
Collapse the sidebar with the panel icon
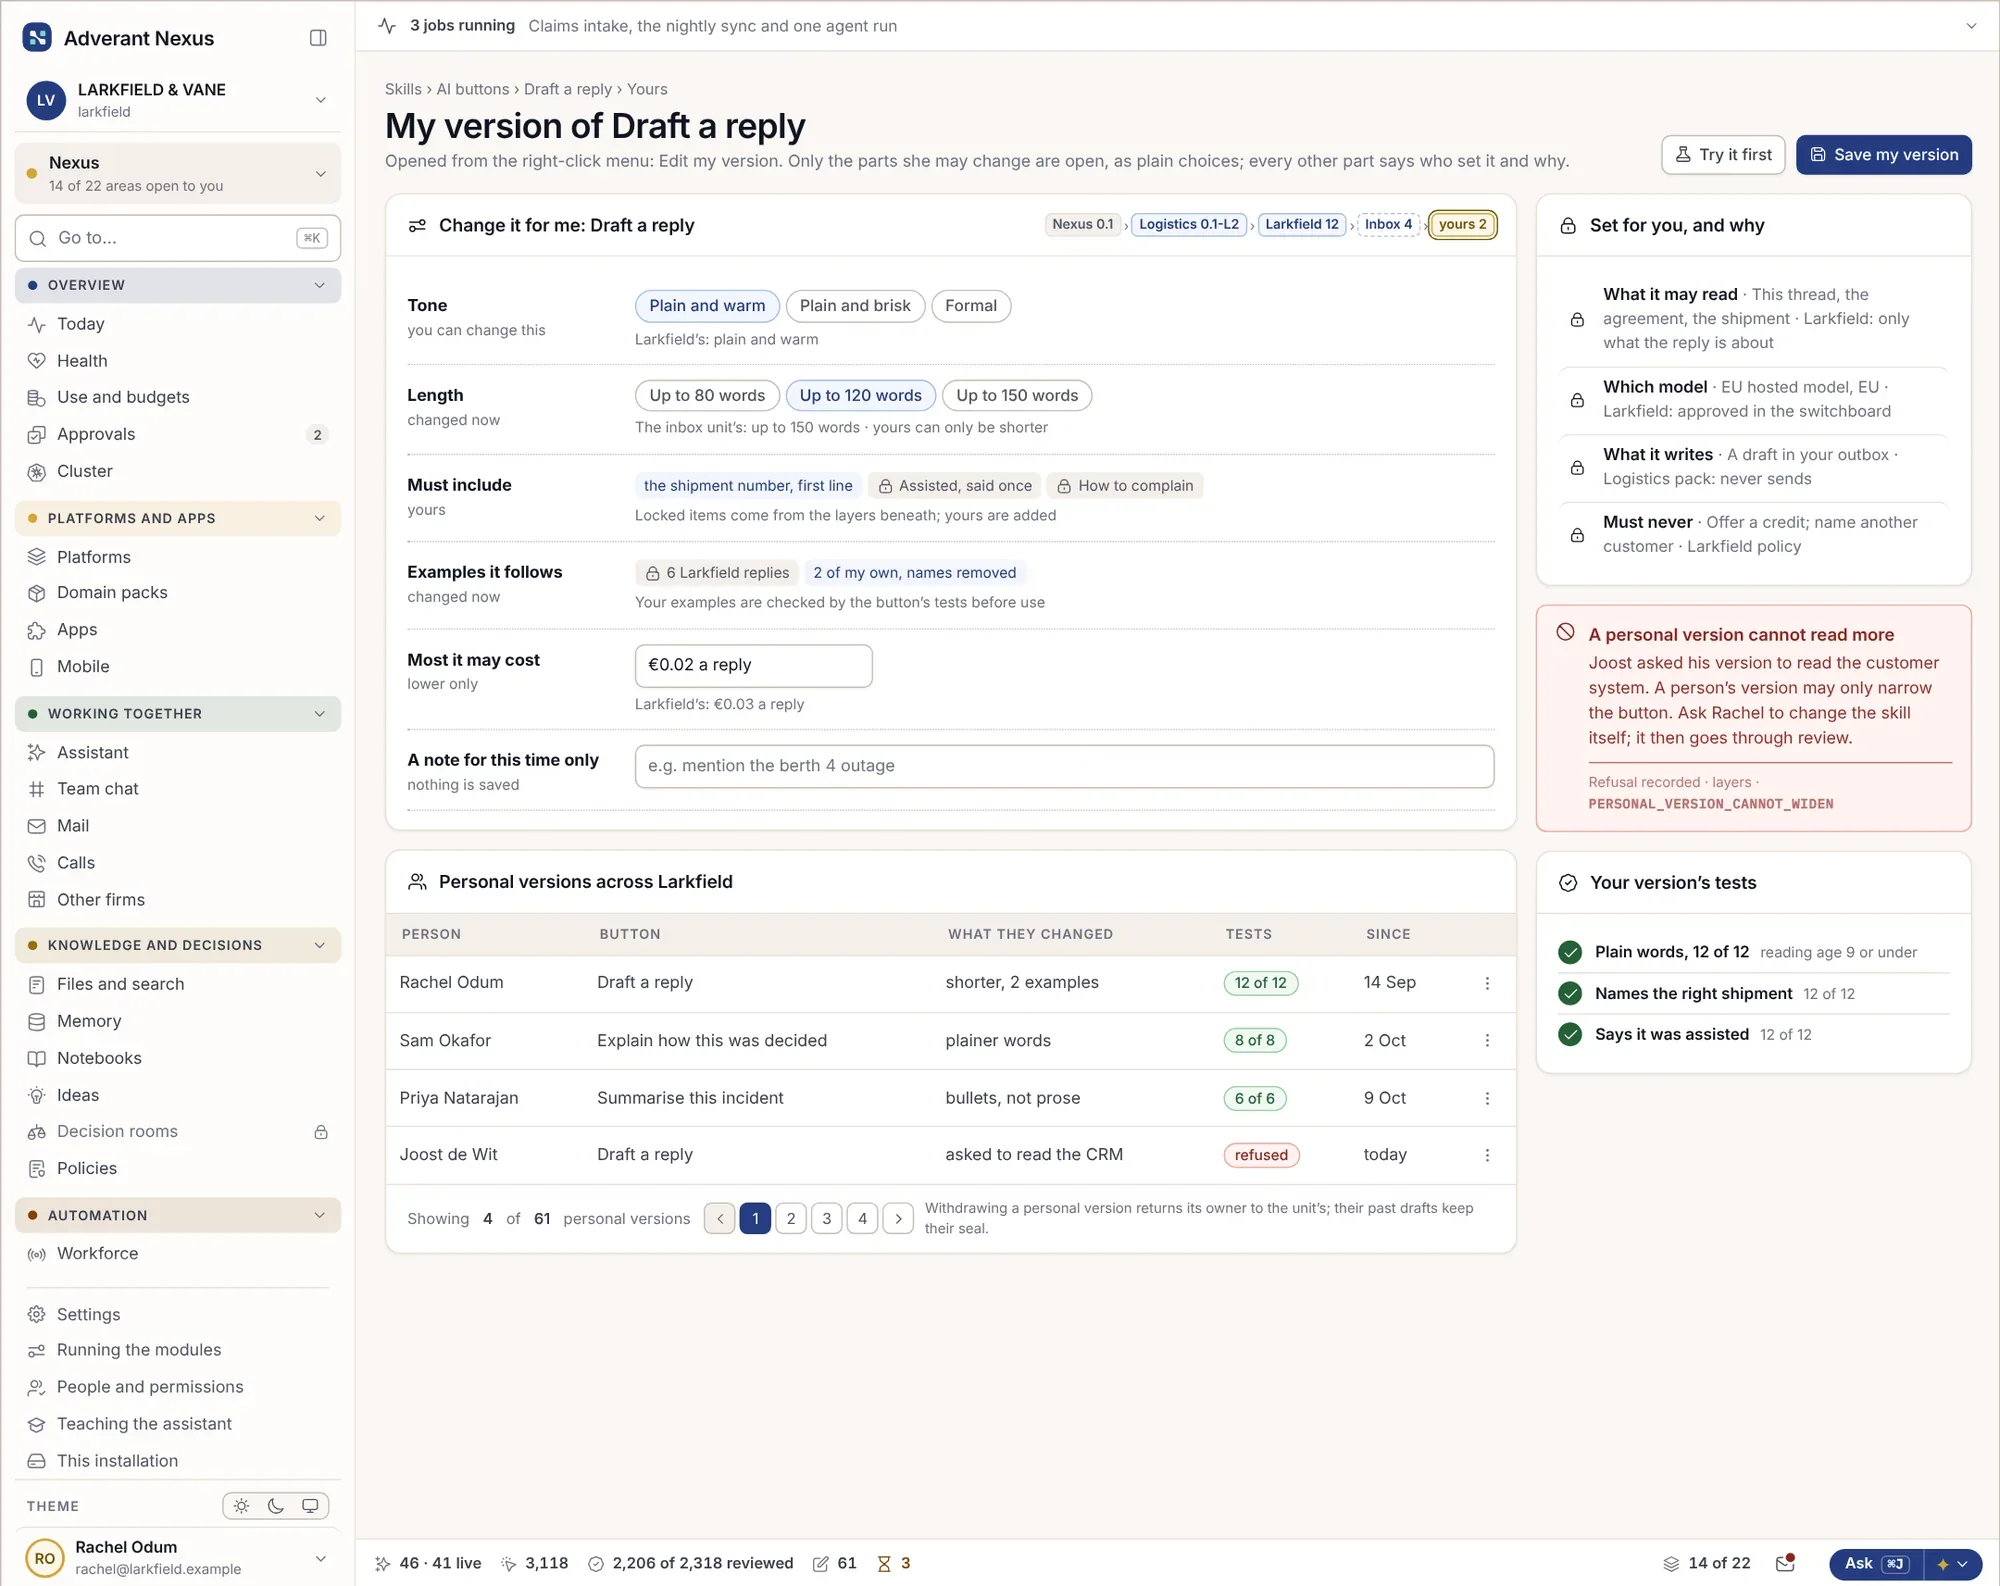(318, 38)
